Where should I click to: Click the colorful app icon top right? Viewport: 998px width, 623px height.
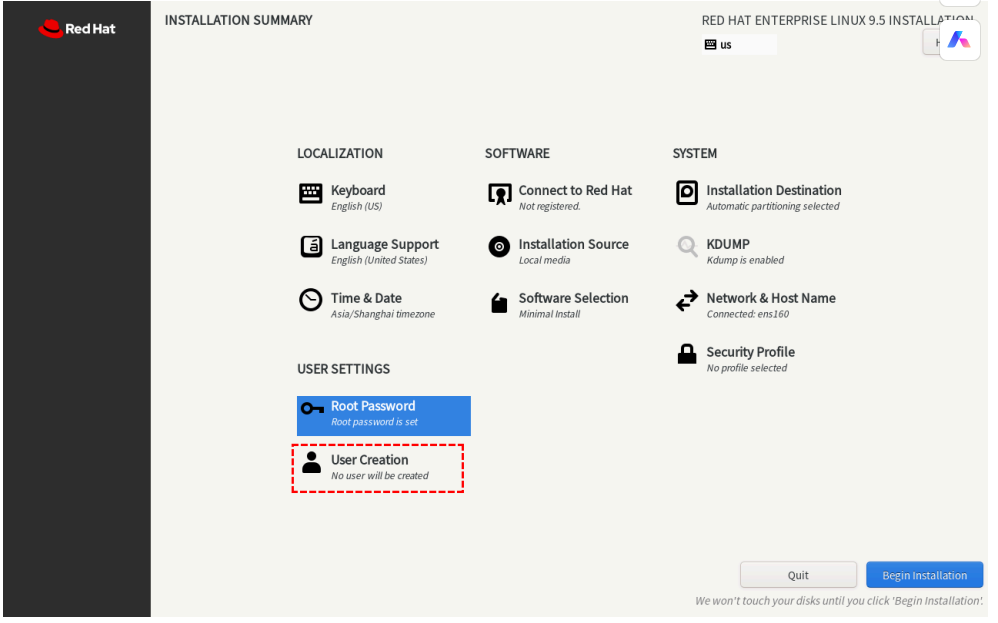959,40
